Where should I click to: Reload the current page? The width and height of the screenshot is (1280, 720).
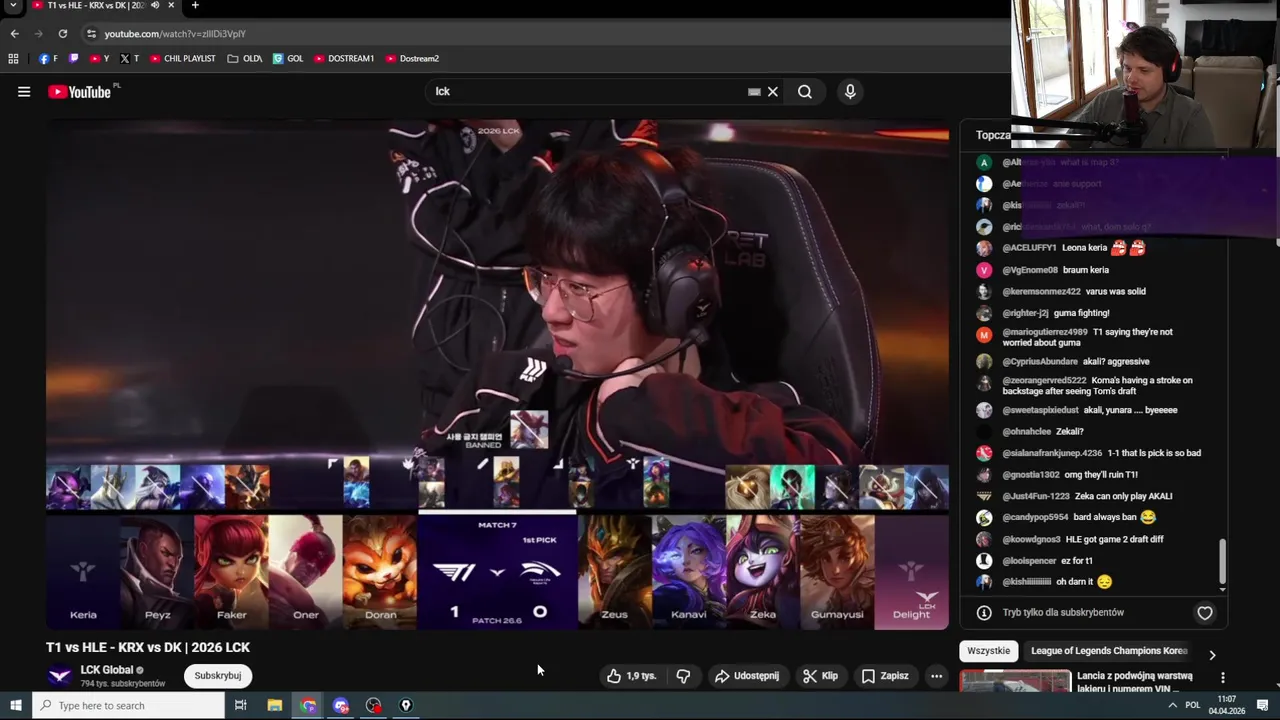pyautogui.click(x=62, y=33)
